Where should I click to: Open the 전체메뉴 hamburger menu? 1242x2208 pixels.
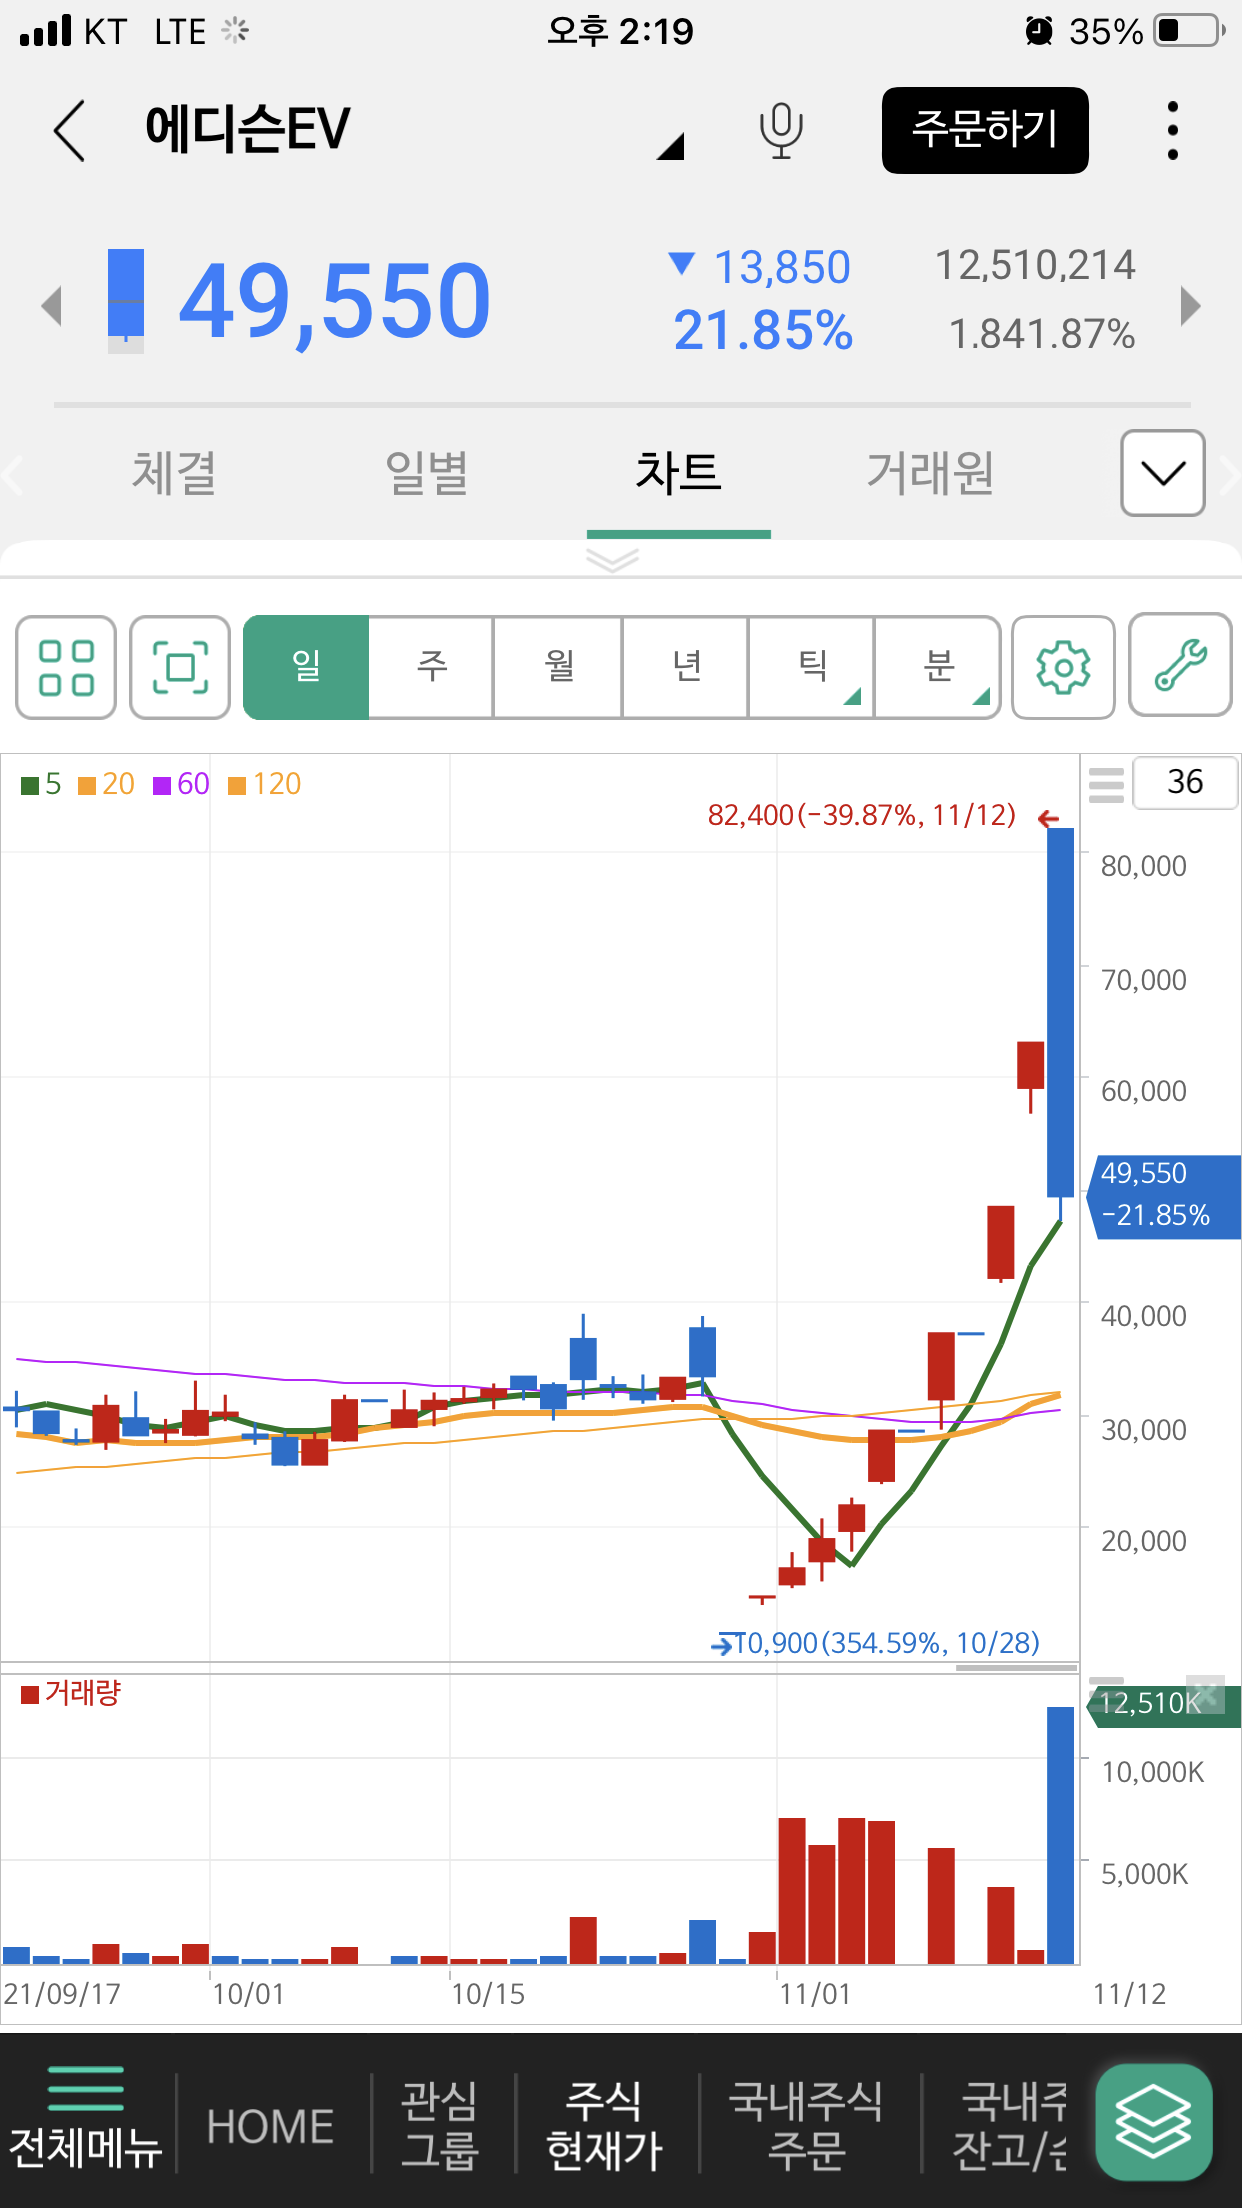click(86, 2120)
